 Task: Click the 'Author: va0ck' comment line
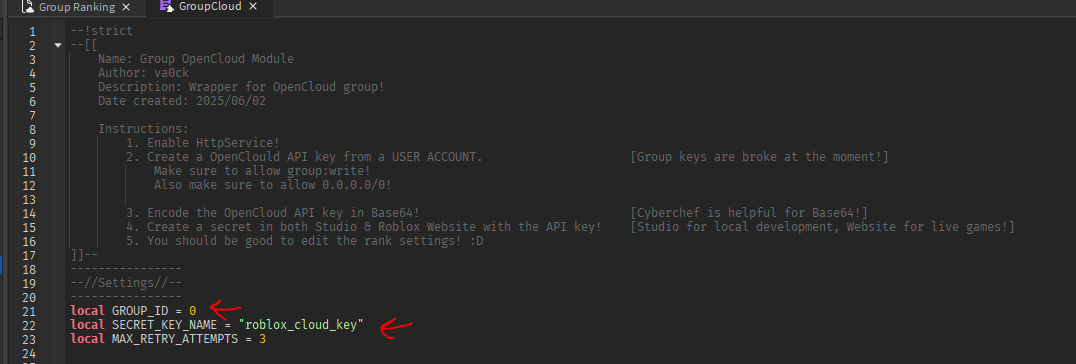click(143, 73)
